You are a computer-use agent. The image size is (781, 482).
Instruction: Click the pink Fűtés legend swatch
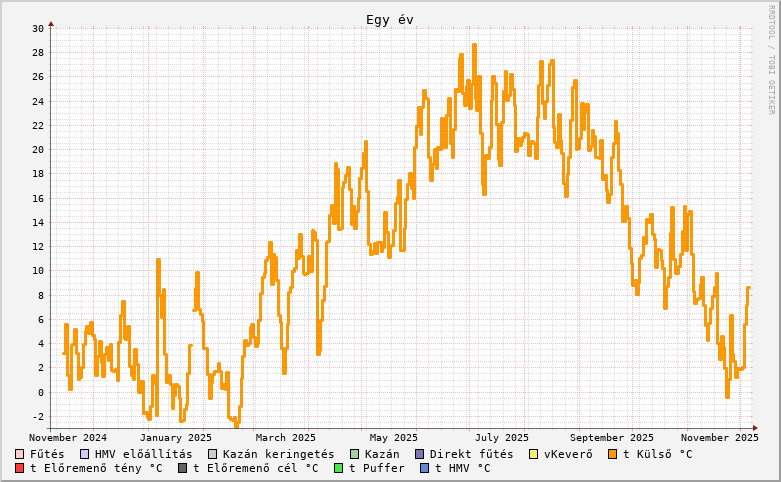tap(20, 454)
